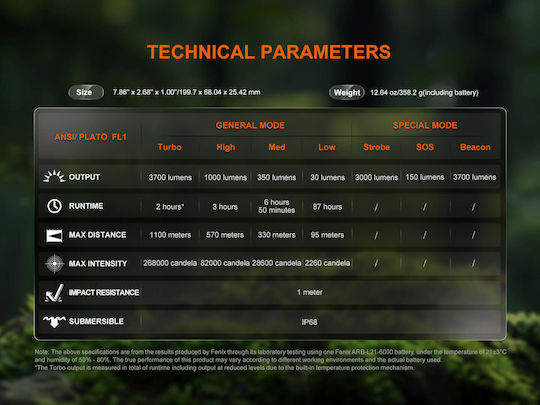
Task: Select the Low column header
Action: pyautogui.click(x=326, y=147)
